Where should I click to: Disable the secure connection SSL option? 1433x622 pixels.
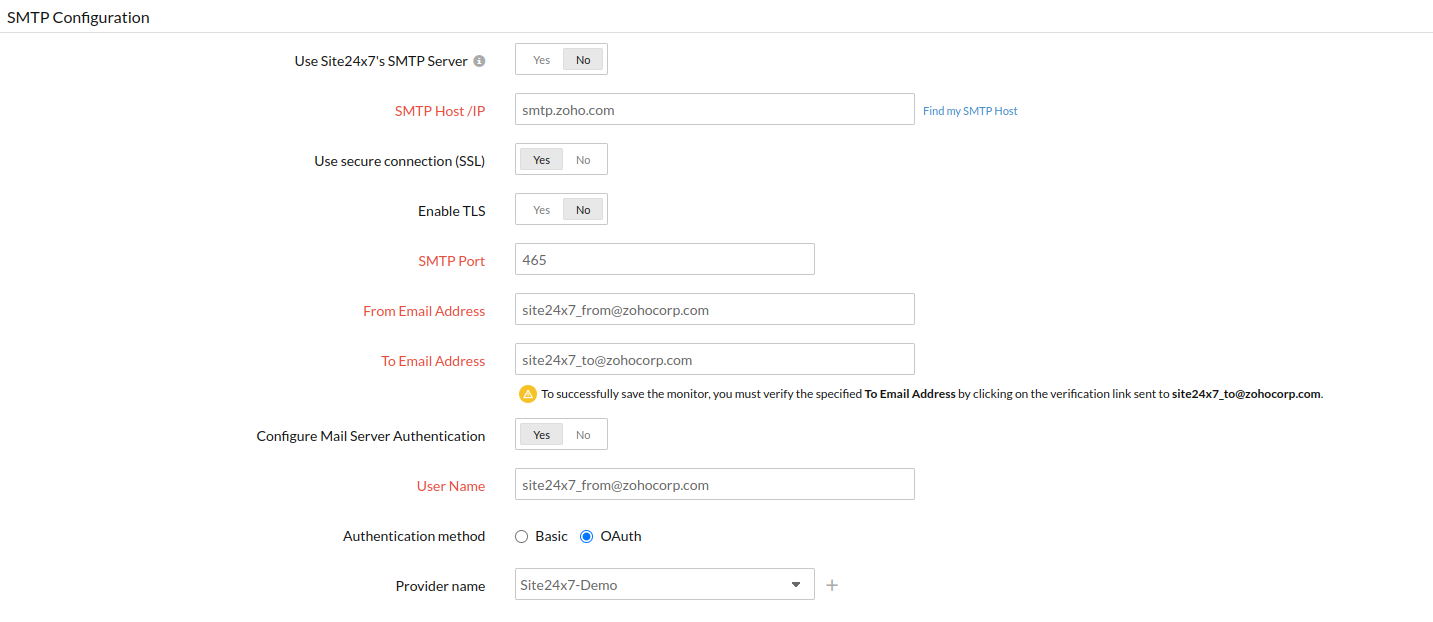click(583, 159)
